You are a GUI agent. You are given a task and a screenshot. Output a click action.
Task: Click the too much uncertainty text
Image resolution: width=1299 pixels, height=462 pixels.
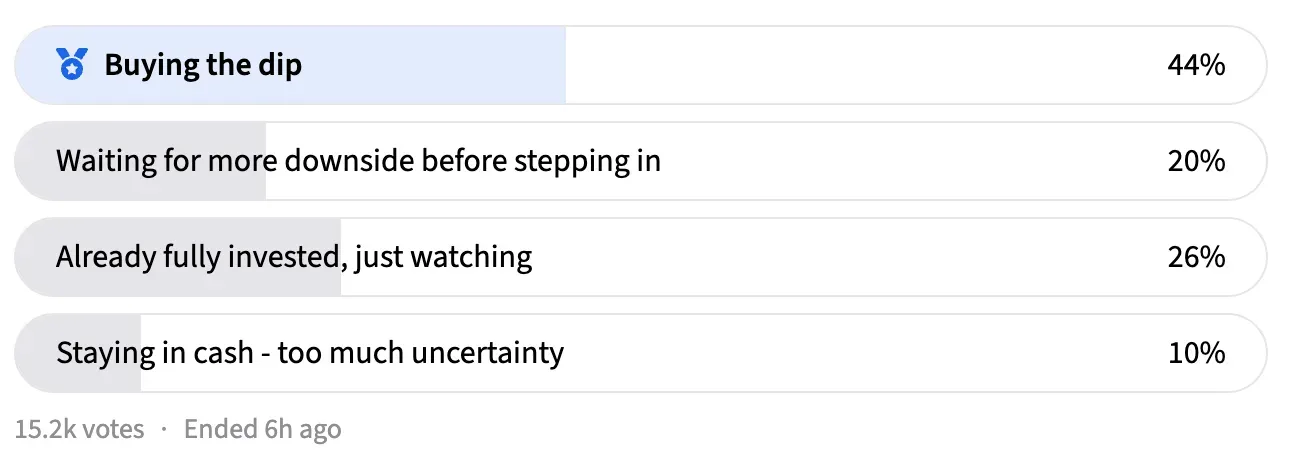pyautogui.click(x=421, y=353)
